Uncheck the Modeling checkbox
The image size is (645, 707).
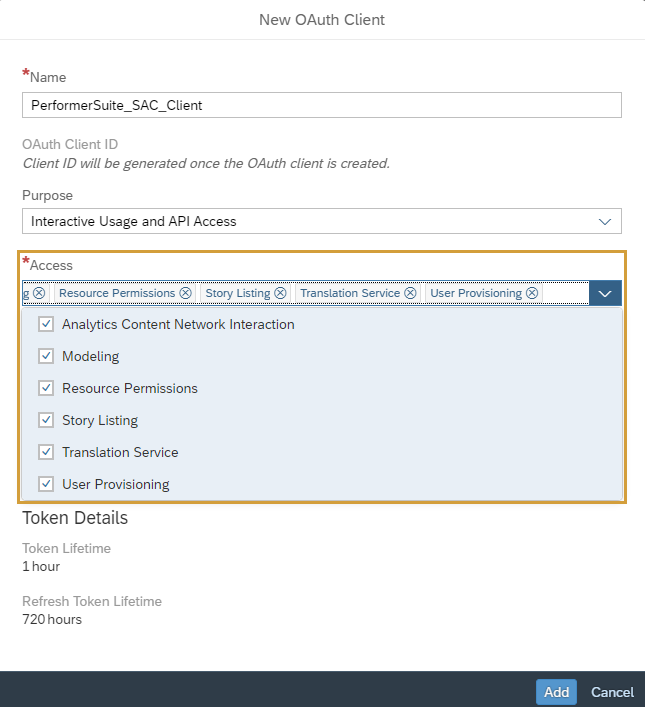pos(46,356)
